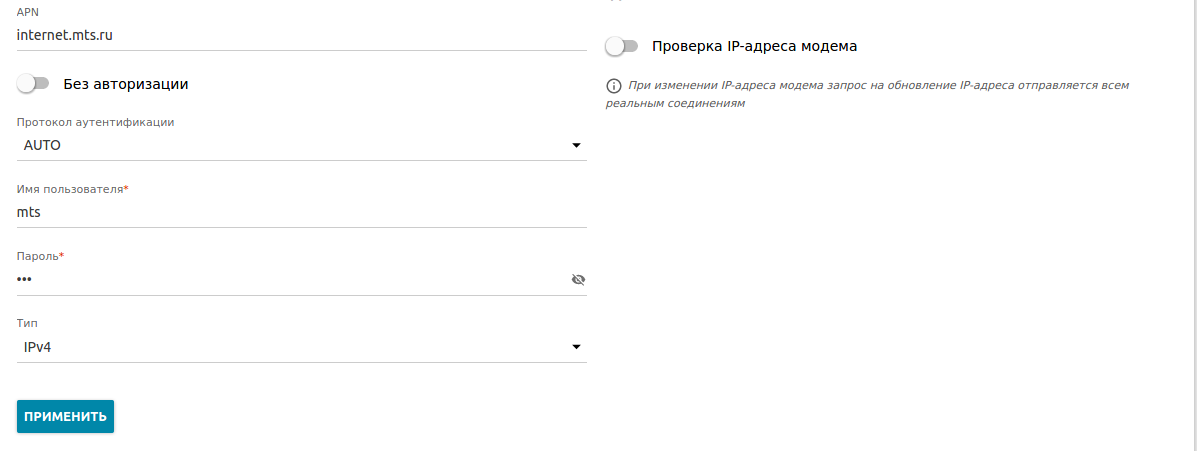Show the password with the eye icon
Screen dimensions: 1197x451
(x=577, y=280)
